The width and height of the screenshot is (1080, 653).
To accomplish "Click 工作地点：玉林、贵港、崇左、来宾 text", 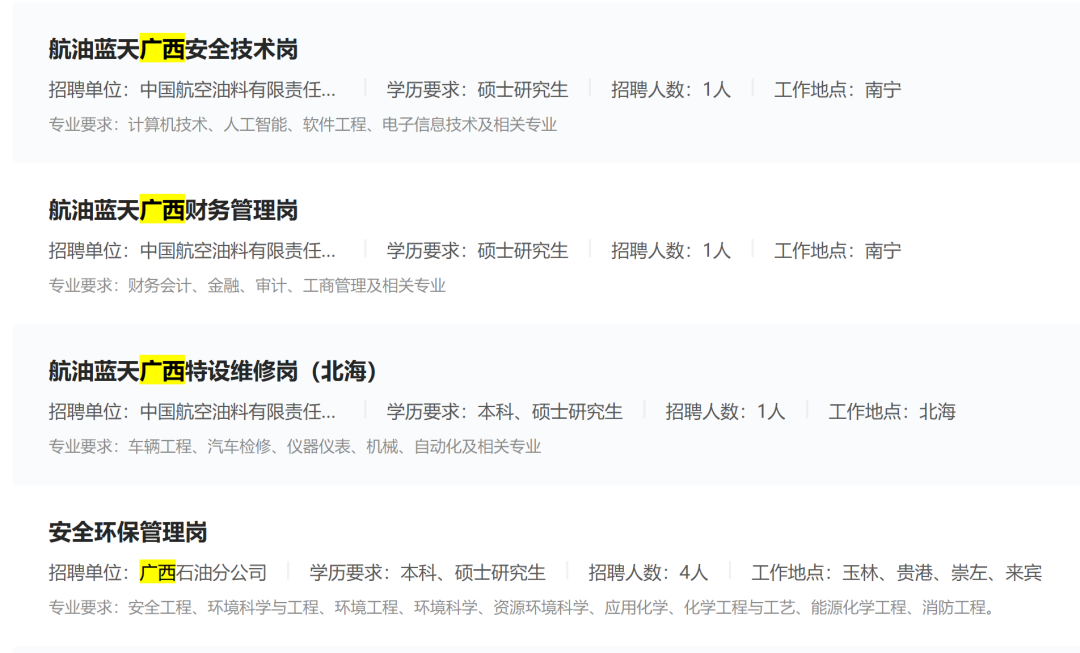I will (x=897, y=572).
